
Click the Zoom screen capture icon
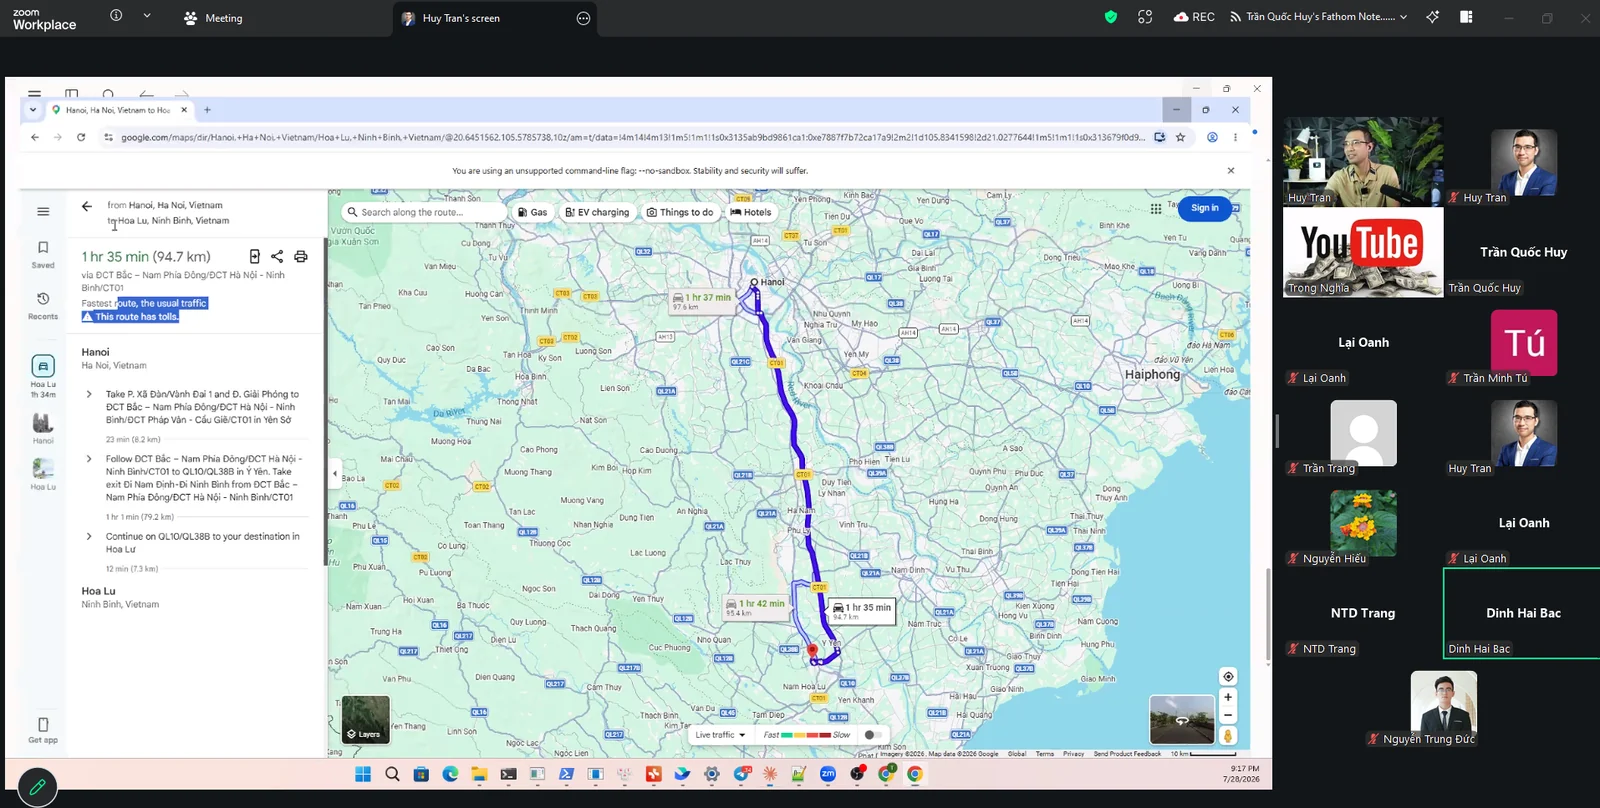click(1145, 17)
